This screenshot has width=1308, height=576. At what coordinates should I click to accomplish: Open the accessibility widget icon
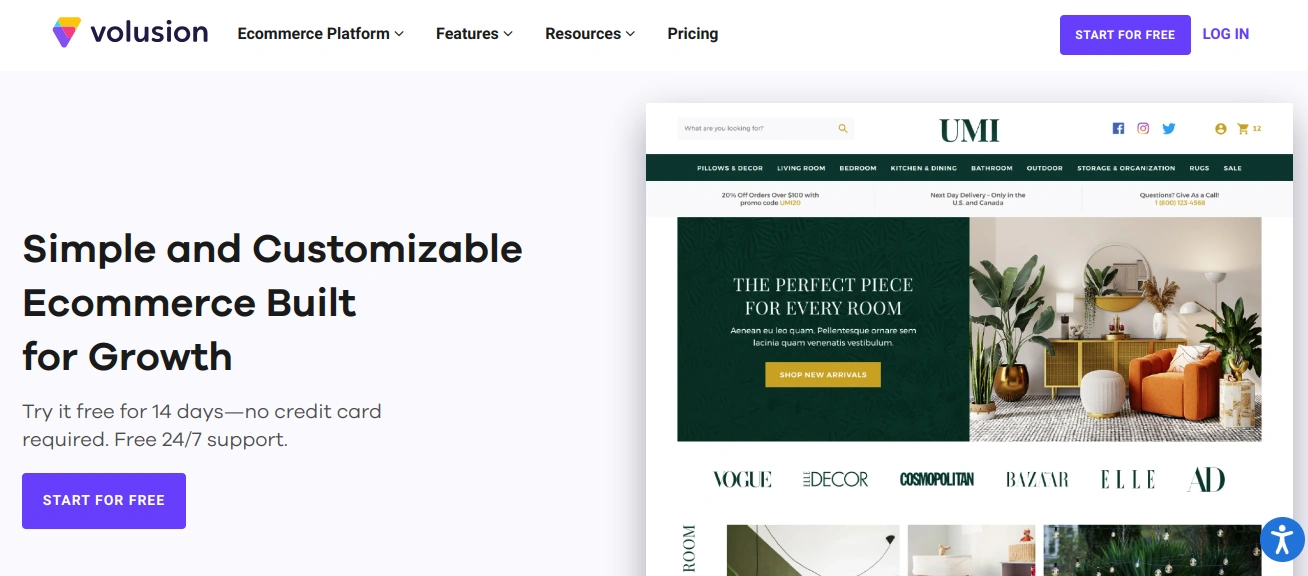coord(1282,539)
